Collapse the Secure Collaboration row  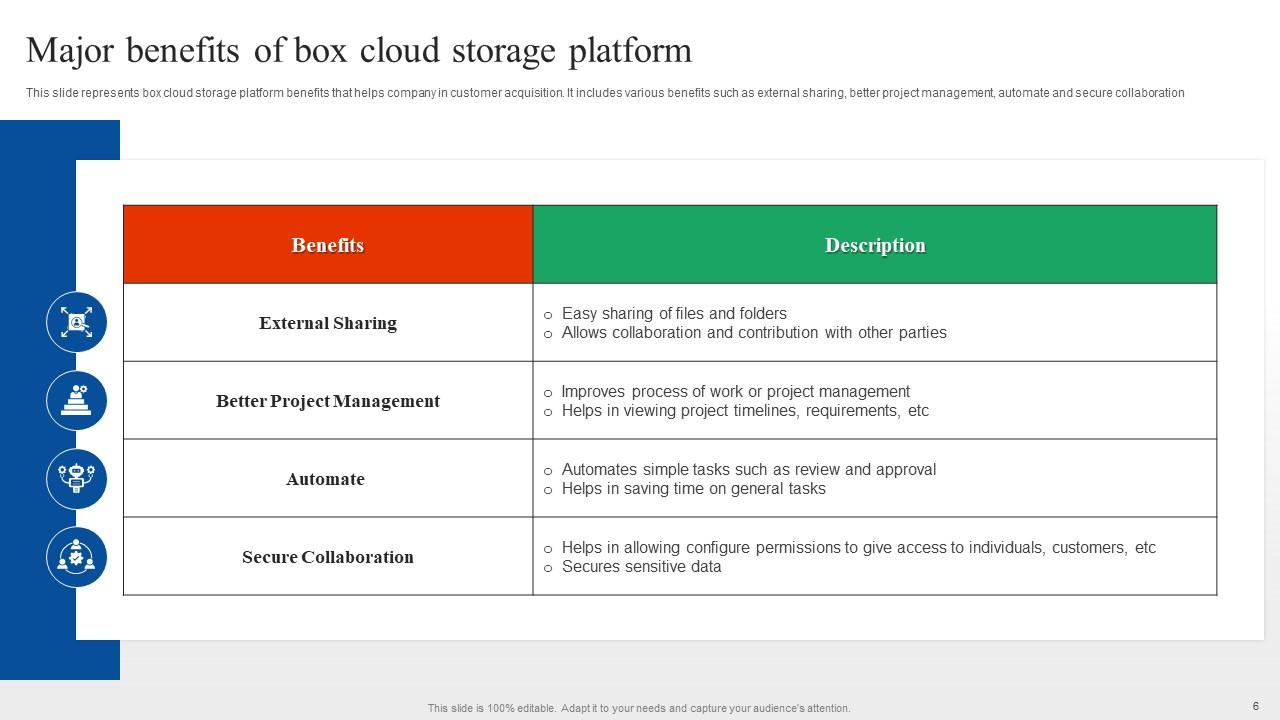328,557
